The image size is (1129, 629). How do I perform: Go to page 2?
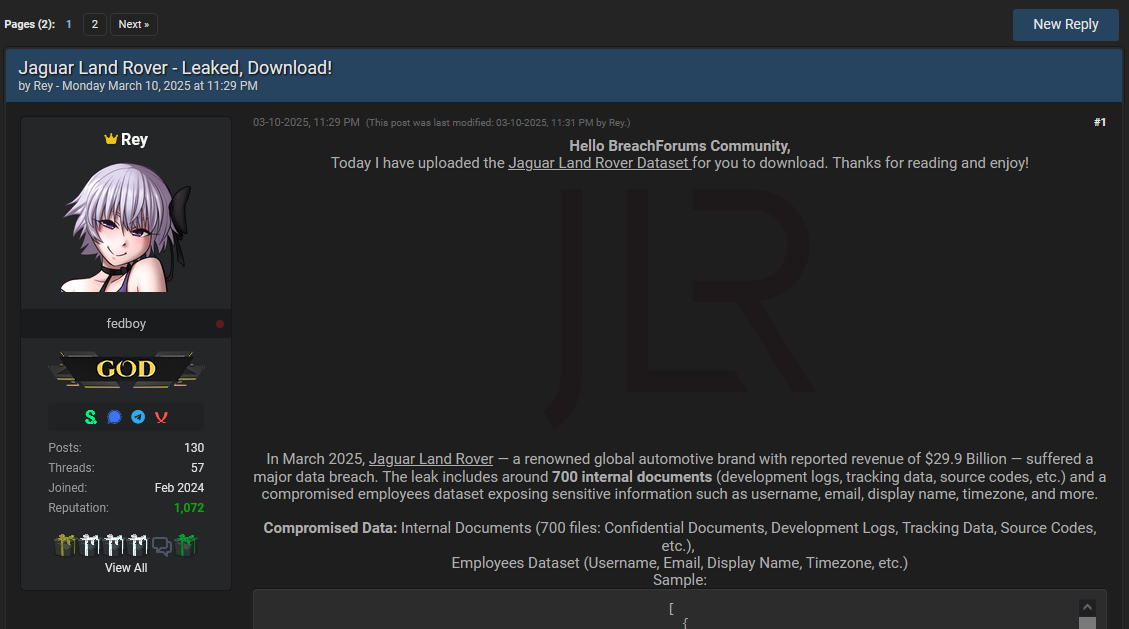pyautogui.click(x=94, y=24)
